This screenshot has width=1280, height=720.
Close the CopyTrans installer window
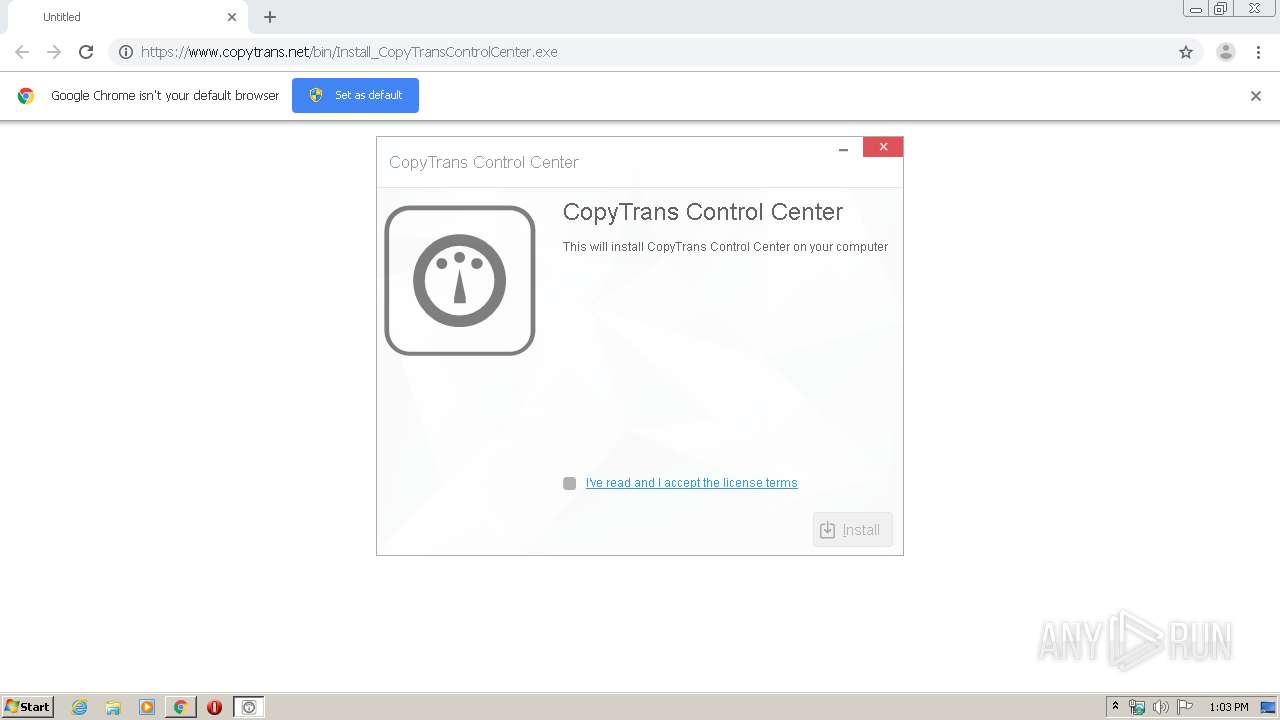click(883, 147)
